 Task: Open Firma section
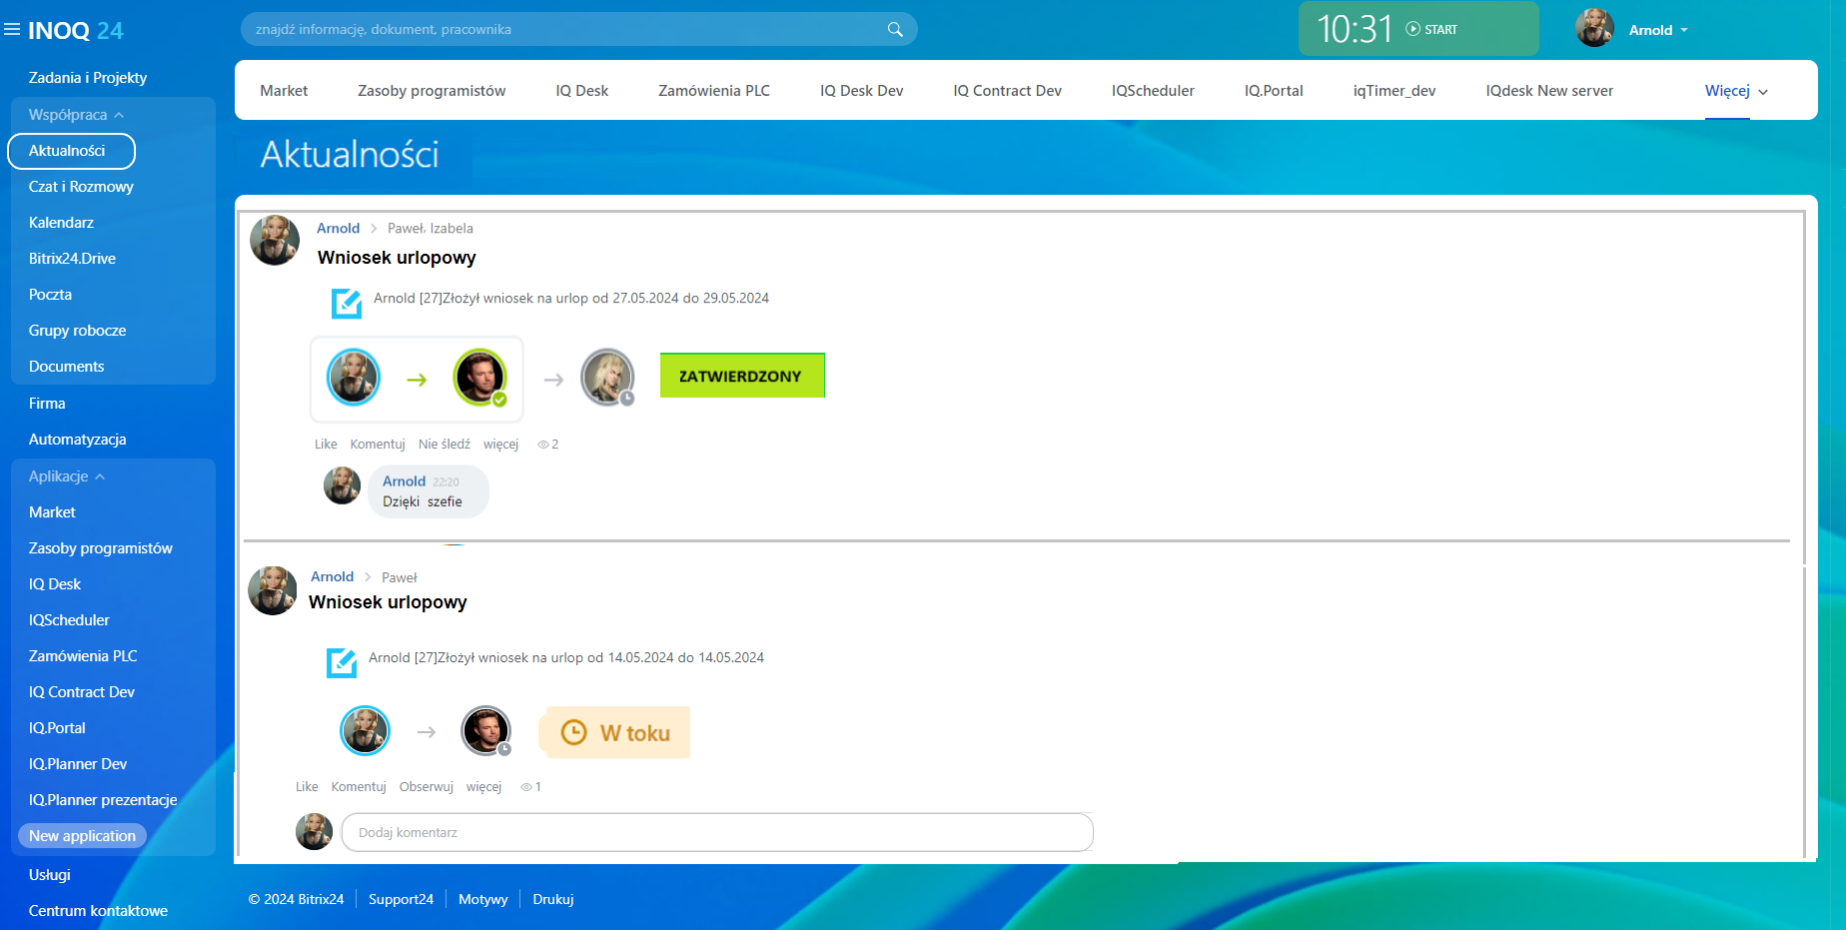[47, 404]
